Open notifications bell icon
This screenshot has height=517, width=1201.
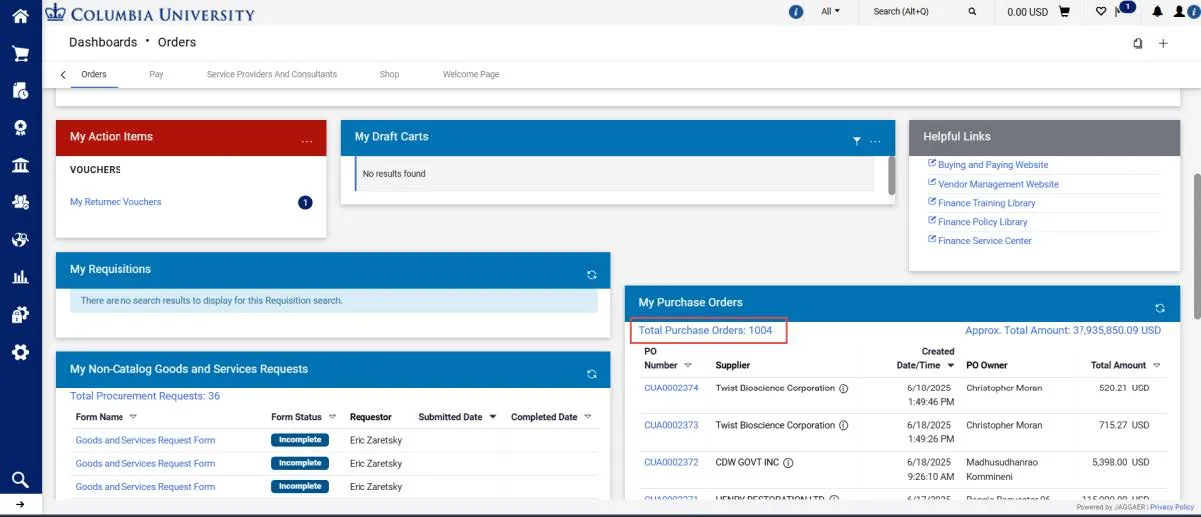(x=1157, y=12)
